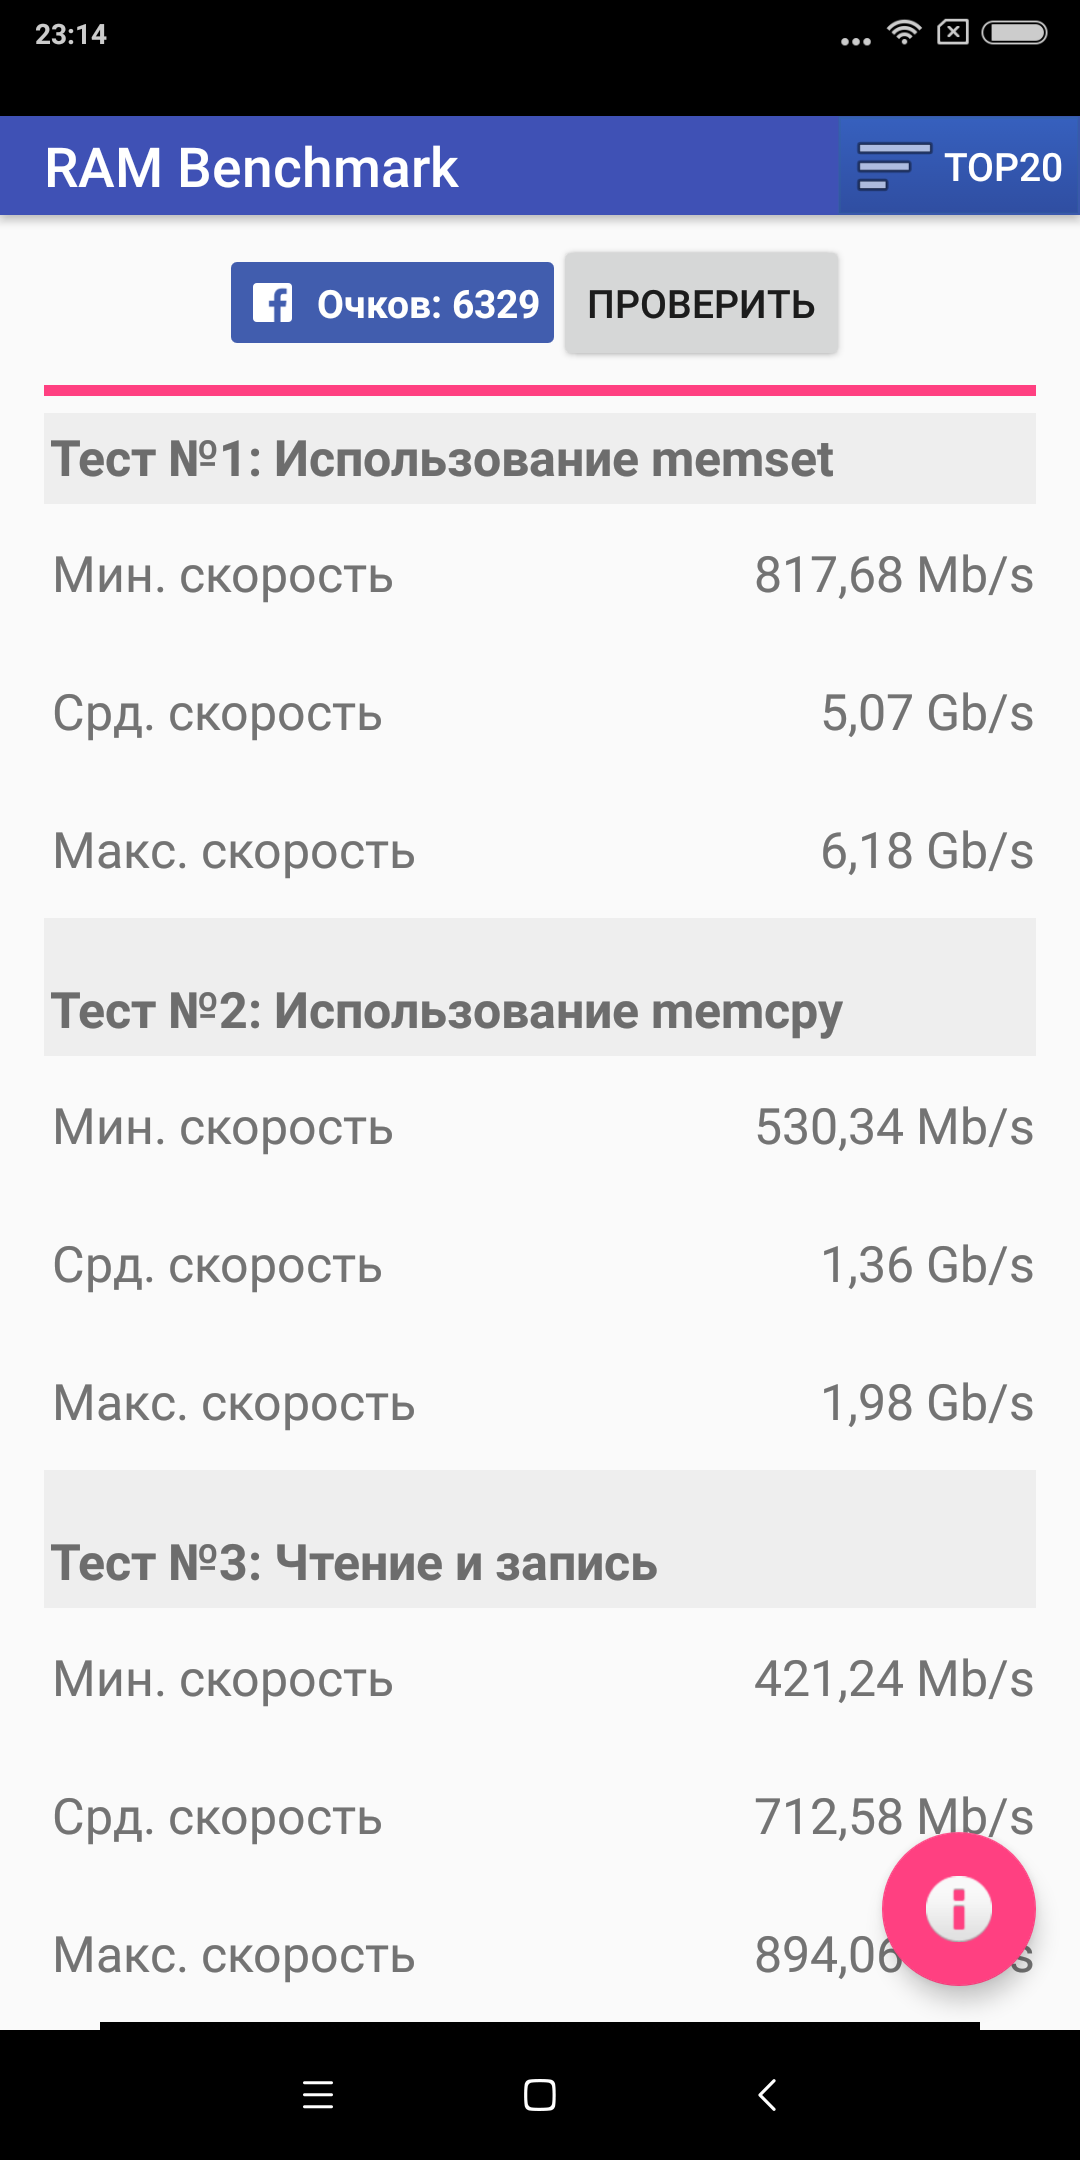Select the Тест №1 memset header
The width and height of the screenshot is (1080, 2160).
click(x=540, y=459)
